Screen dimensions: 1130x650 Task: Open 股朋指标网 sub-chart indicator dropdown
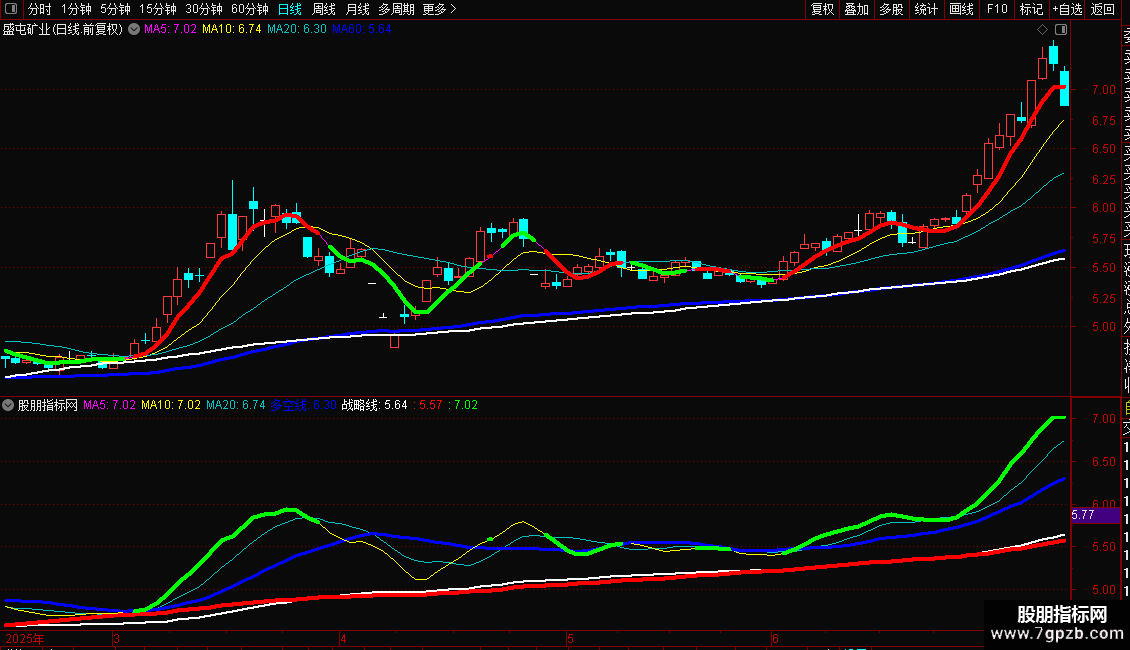8,405
